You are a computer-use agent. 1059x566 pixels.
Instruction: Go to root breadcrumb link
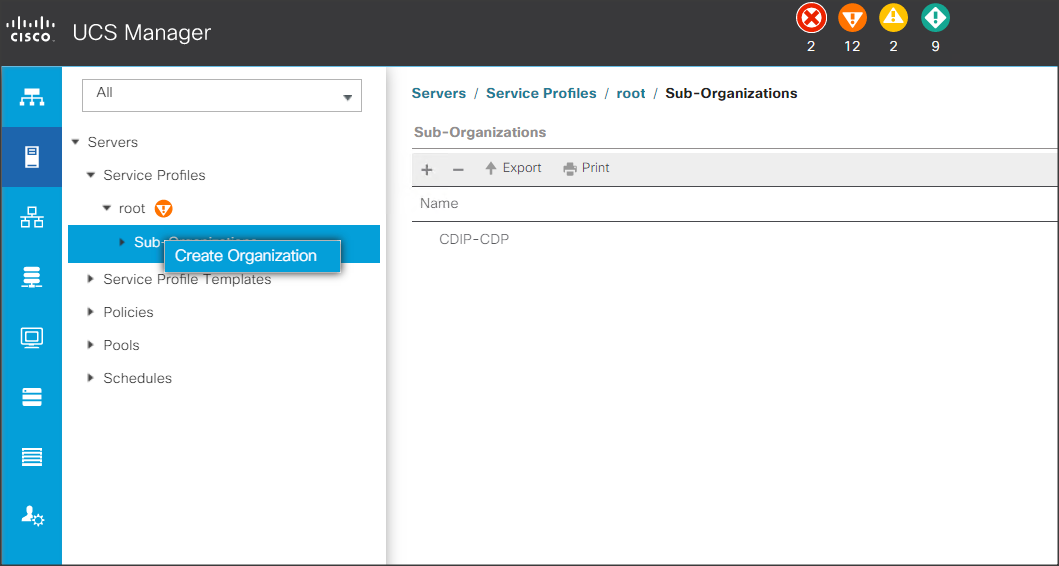click(631, 93)
